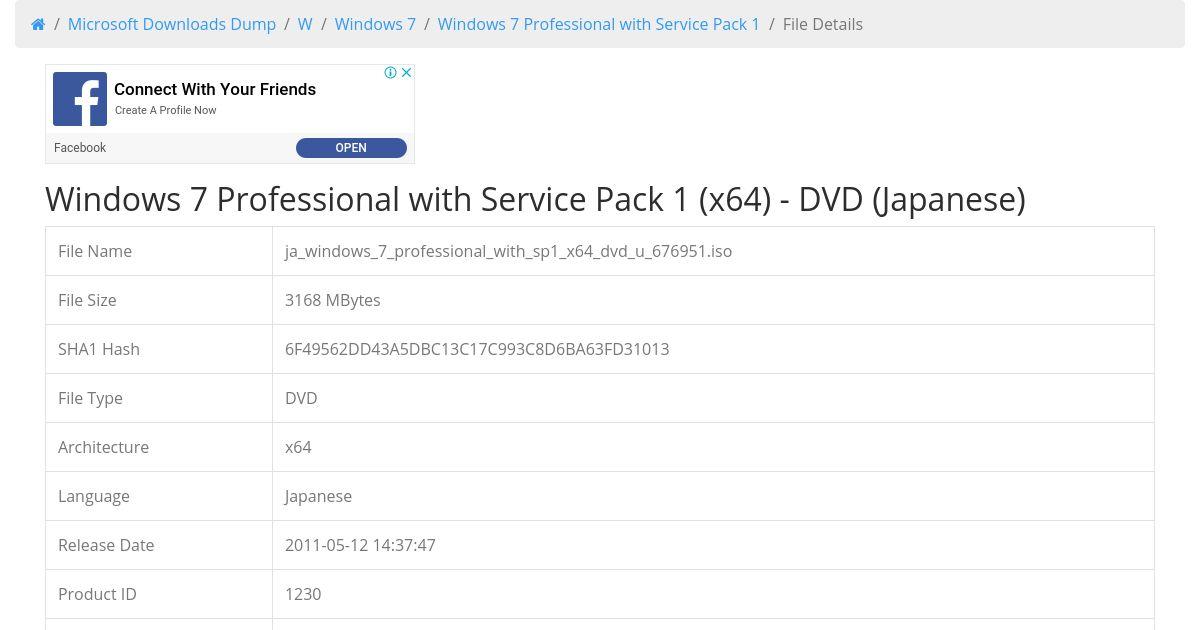Viewport: 1200px width, 630px height.
Task: Select the File Type label cell
Action: (159, 398)
